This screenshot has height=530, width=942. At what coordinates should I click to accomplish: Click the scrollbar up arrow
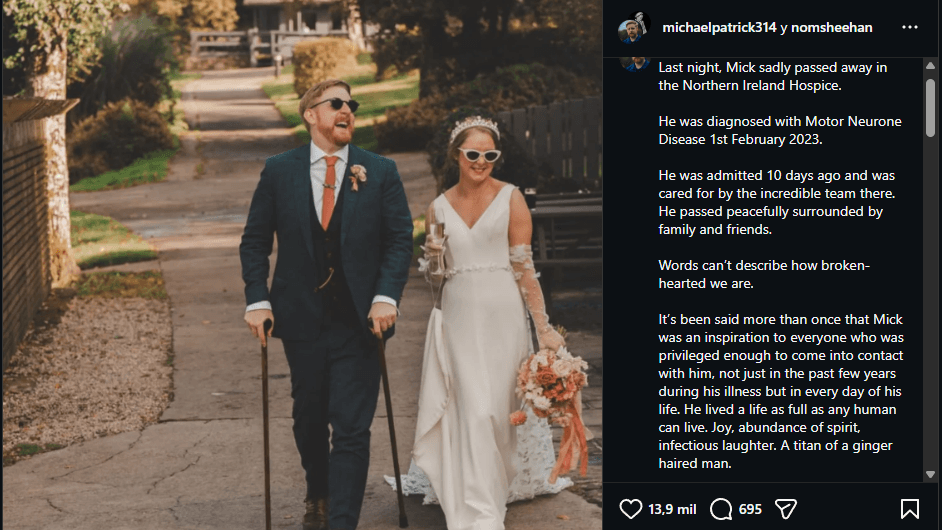tap(930, 65)
